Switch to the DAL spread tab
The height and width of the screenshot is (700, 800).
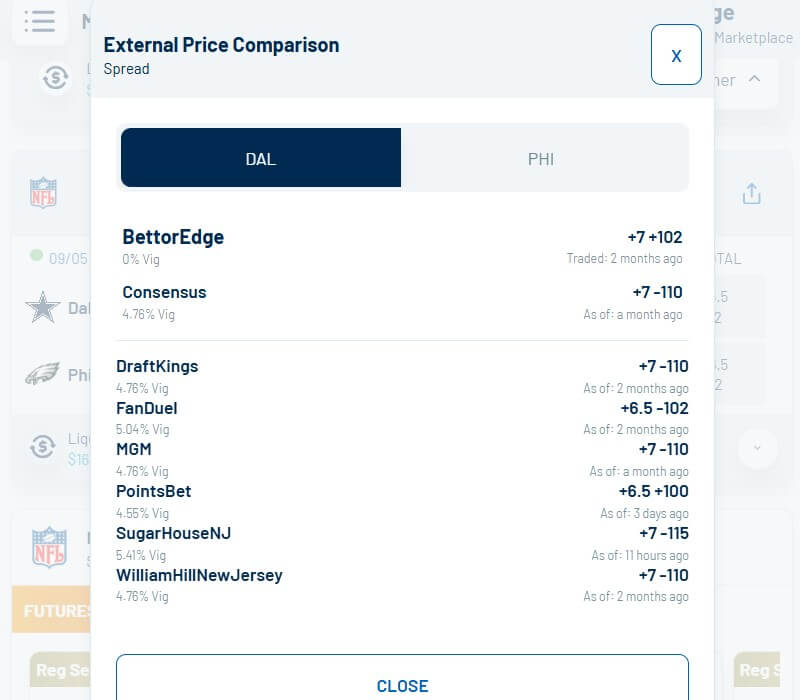point(261,158)
